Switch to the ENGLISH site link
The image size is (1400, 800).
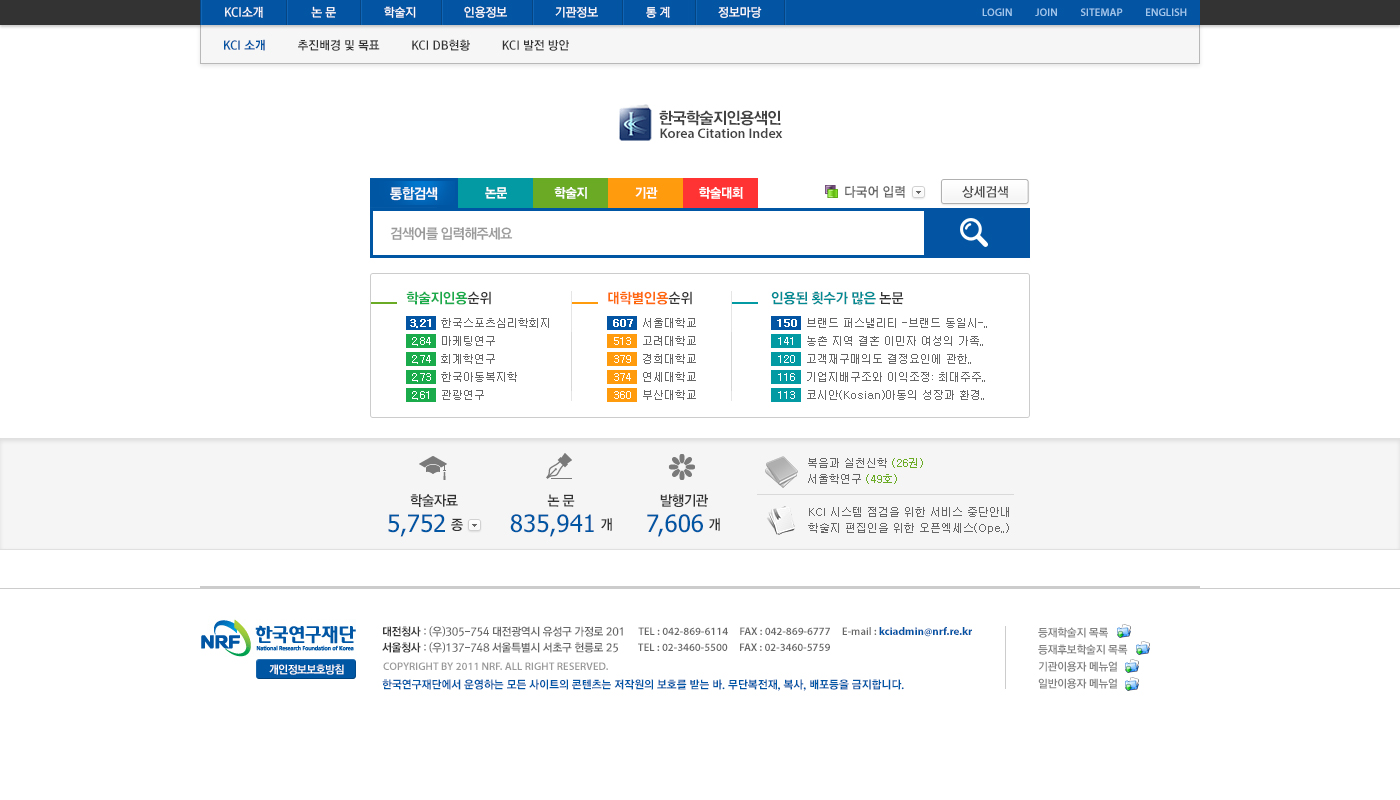[x=1166, y=12]
